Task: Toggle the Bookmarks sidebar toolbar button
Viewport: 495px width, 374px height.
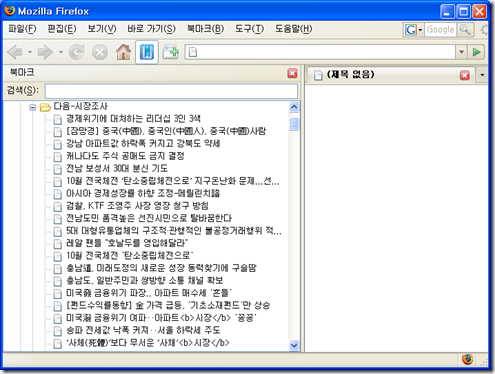Action: (x=147, y=52)
